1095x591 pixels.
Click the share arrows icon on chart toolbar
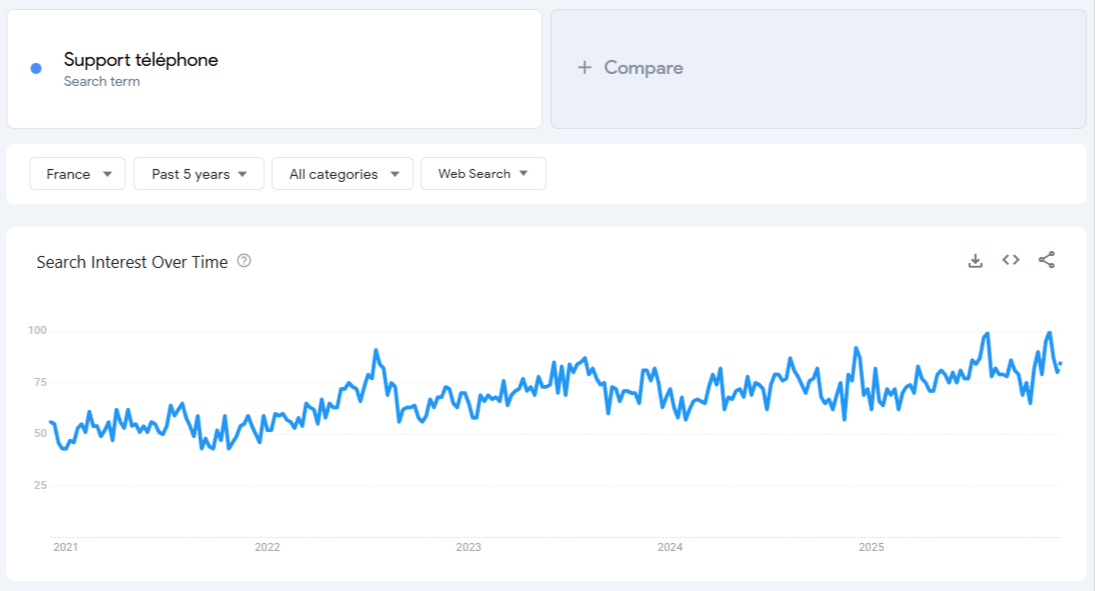(x=1044, y=260)
